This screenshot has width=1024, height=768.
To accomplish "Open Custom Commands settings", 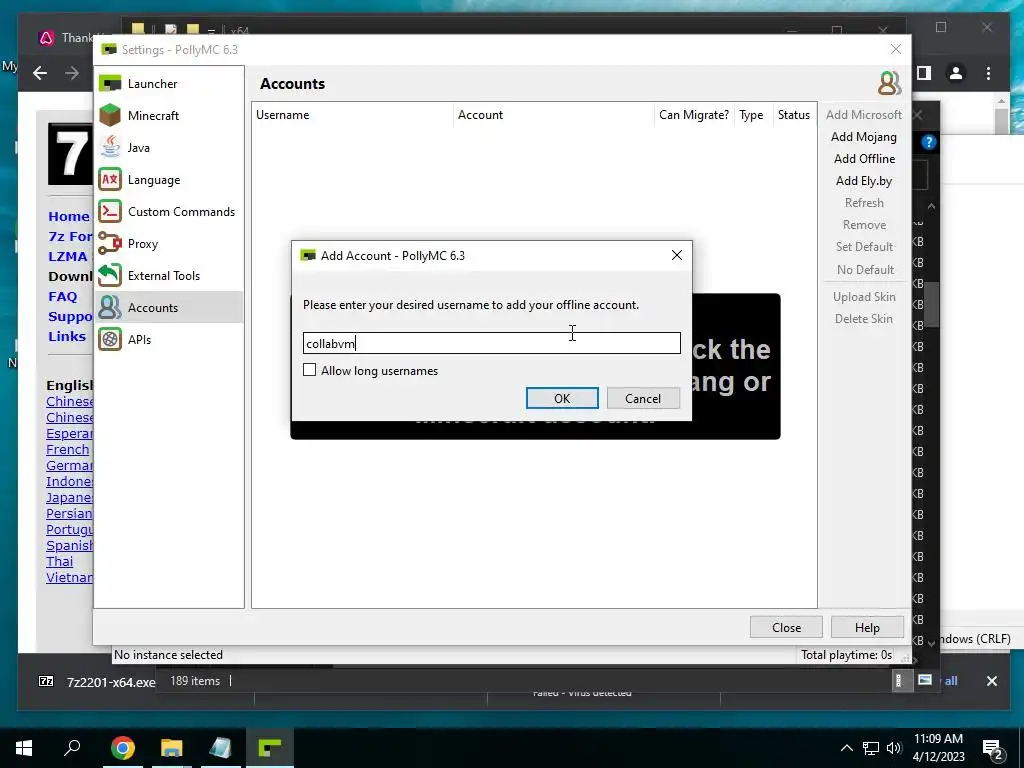I will pos(169,212).
